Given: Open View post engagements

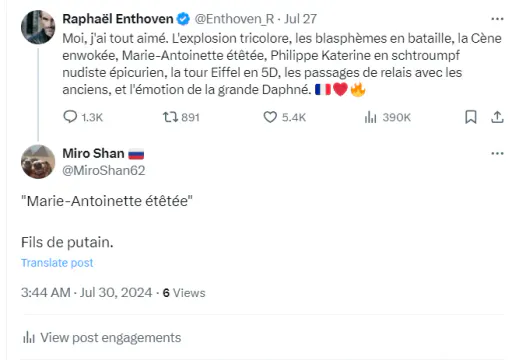Looking at the screenshot, I should point(102,338).
